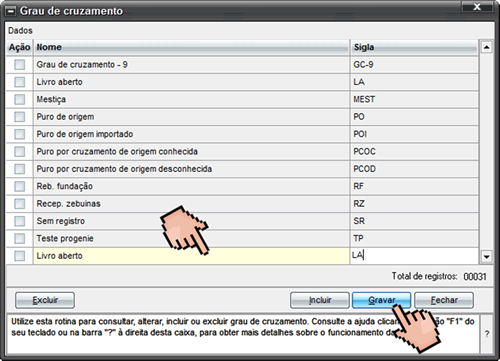Select checkbox for Puro de origem row (sigla PO)

point(20,117)
